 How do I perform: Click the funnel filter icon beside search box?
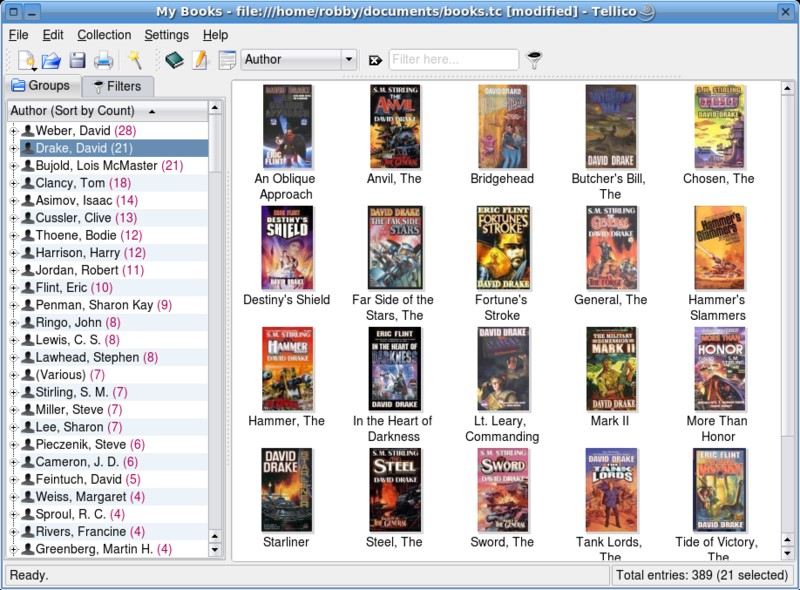point(535,60)
